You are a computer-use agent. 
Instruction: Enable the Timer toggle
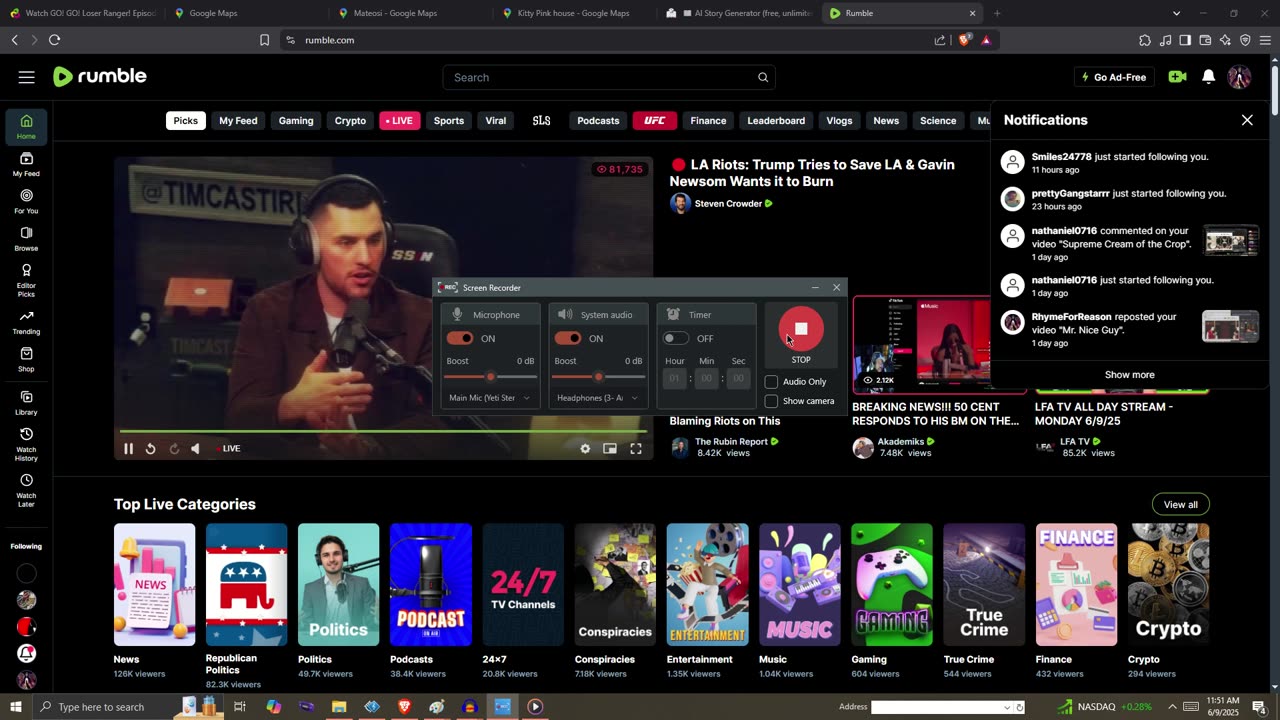tap(676, 338)
